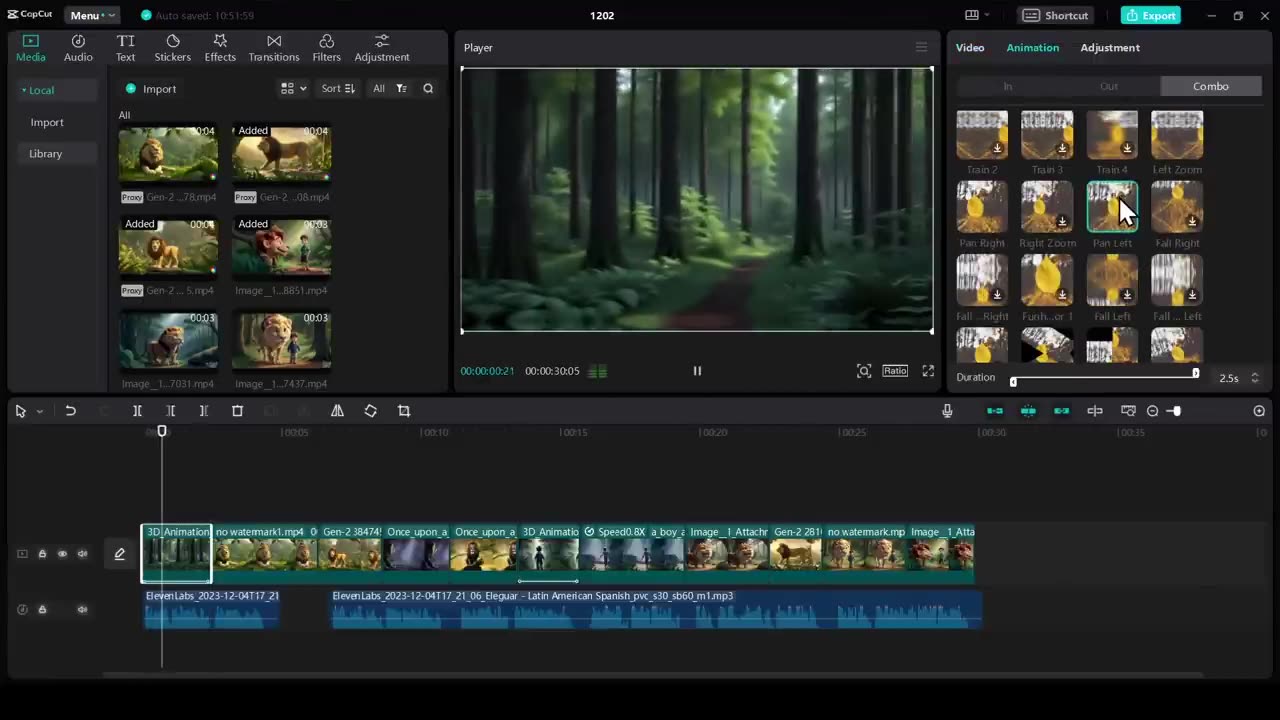This screenshot has width=1280, height=720.
Task: Expand selection tool mode arrow
Action: [x=40, y=411]
